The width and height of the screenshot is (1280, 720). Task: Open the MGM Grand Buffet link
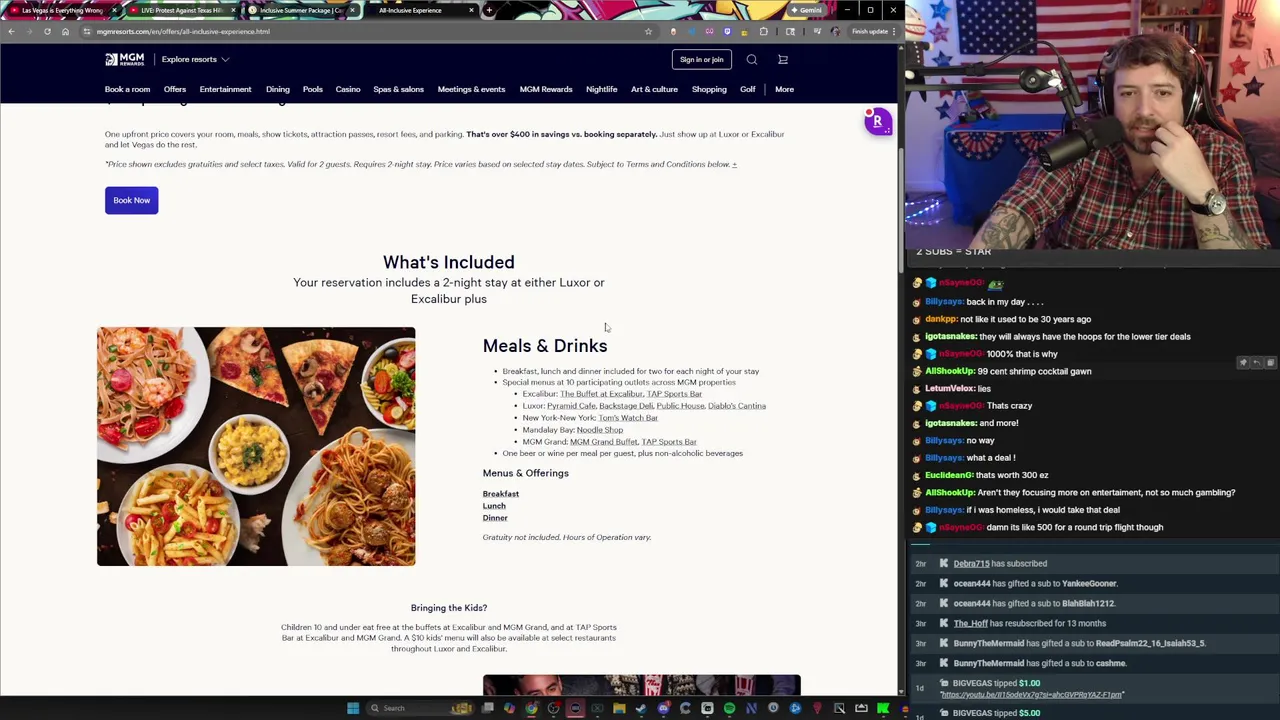click(603, 442)
